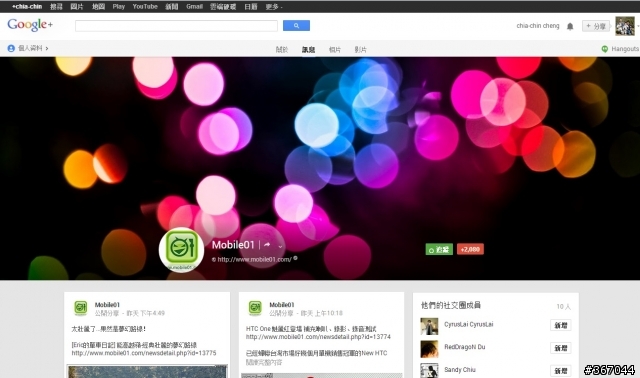Open 搜尋 in the top bar

(56, 7)
